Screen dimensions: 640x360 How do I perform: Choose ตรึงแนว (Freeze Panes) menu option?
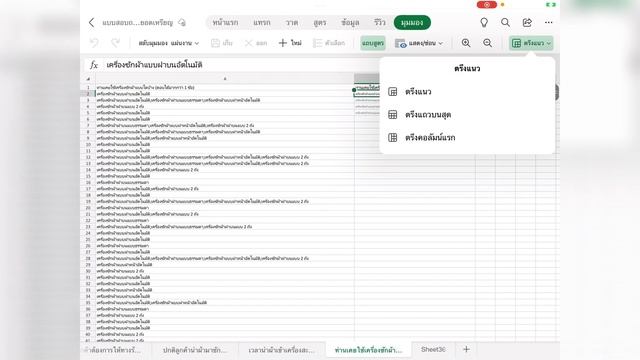point(467,91)
